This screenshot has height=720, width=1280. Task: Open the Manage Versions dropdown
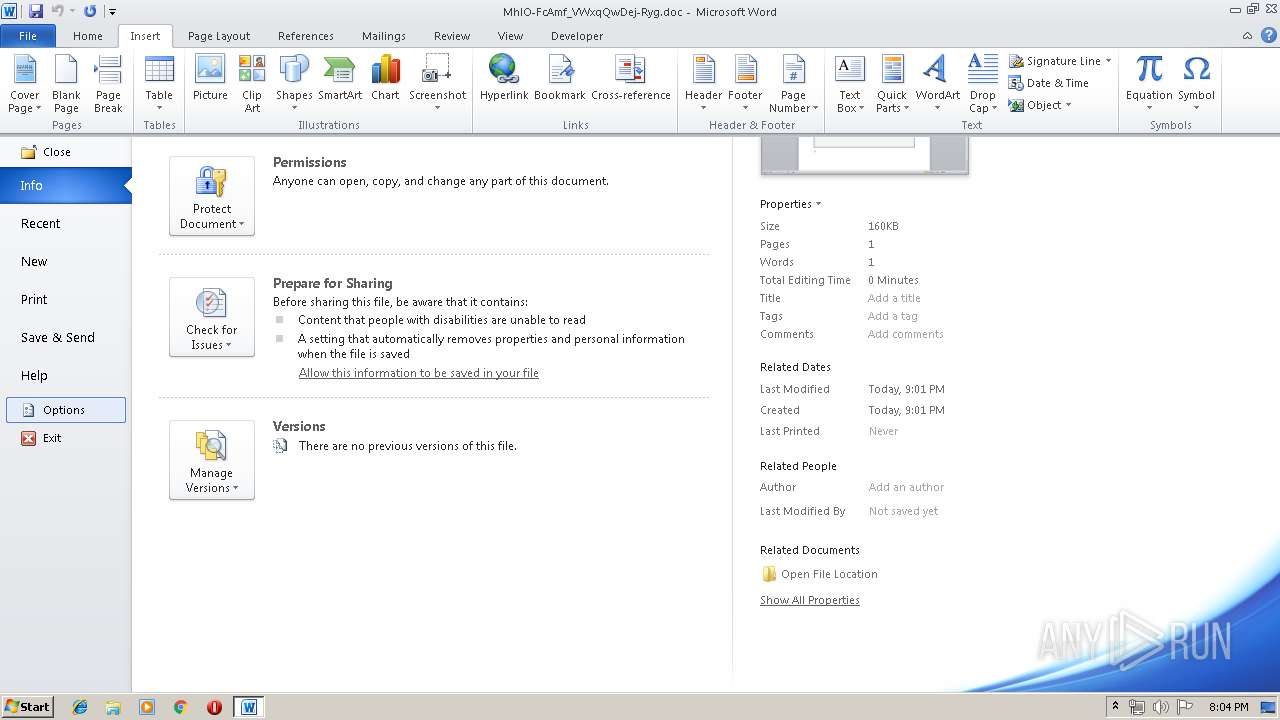click(x=212, y=460)
